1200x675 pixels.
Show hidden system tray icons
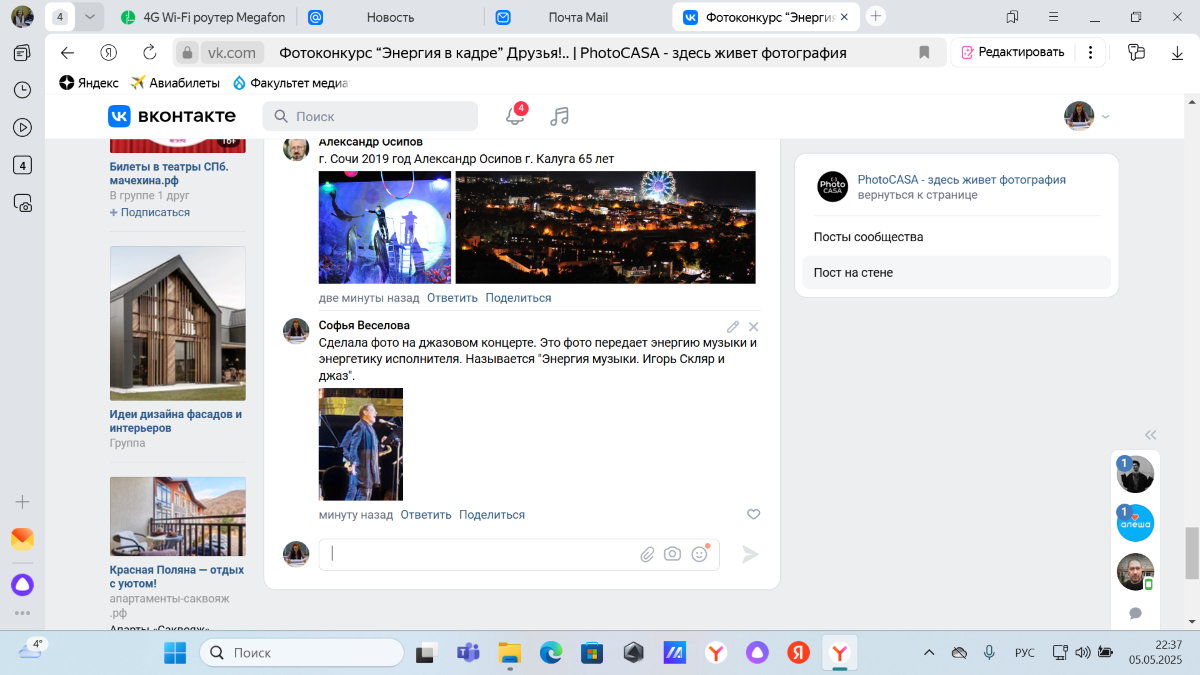(x=929, y=653)
